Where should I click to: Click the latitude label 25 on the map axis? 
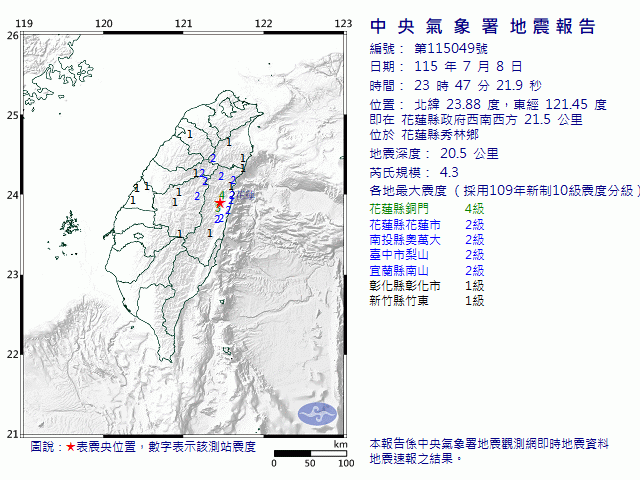(x=13, y=116)
